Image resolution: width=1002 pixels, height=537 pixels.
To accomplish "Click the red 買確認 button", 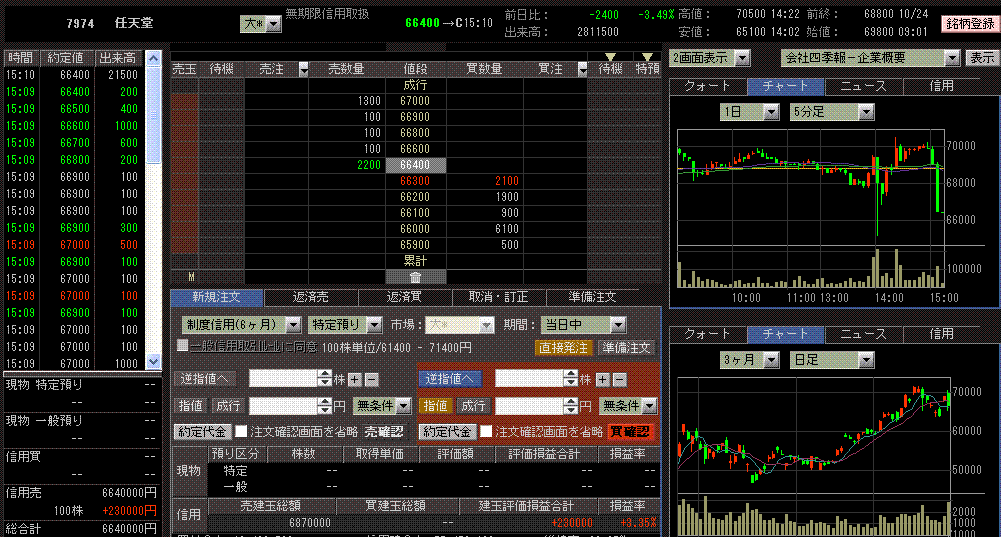I will pyautogui.click(x=630, y=432).
